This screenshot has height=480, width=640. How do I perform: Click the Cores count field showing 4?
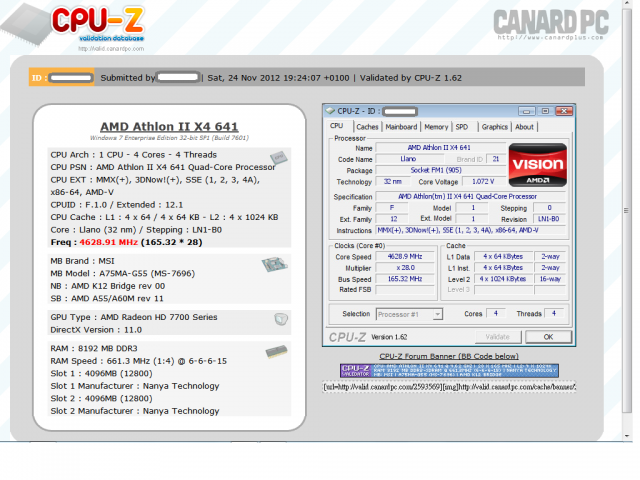[x=496, y=313]
